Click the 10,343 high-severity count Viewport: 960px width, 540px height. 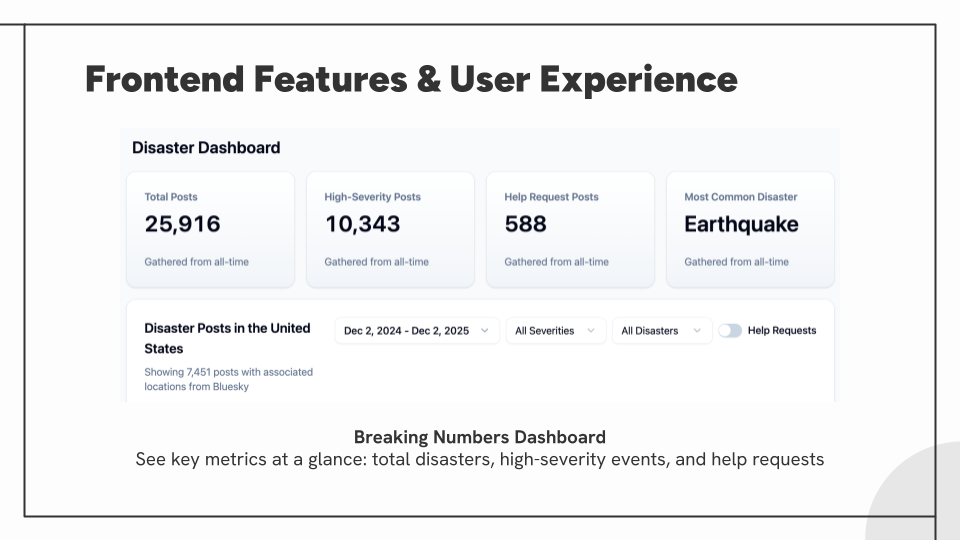click(x=362, y=224)
